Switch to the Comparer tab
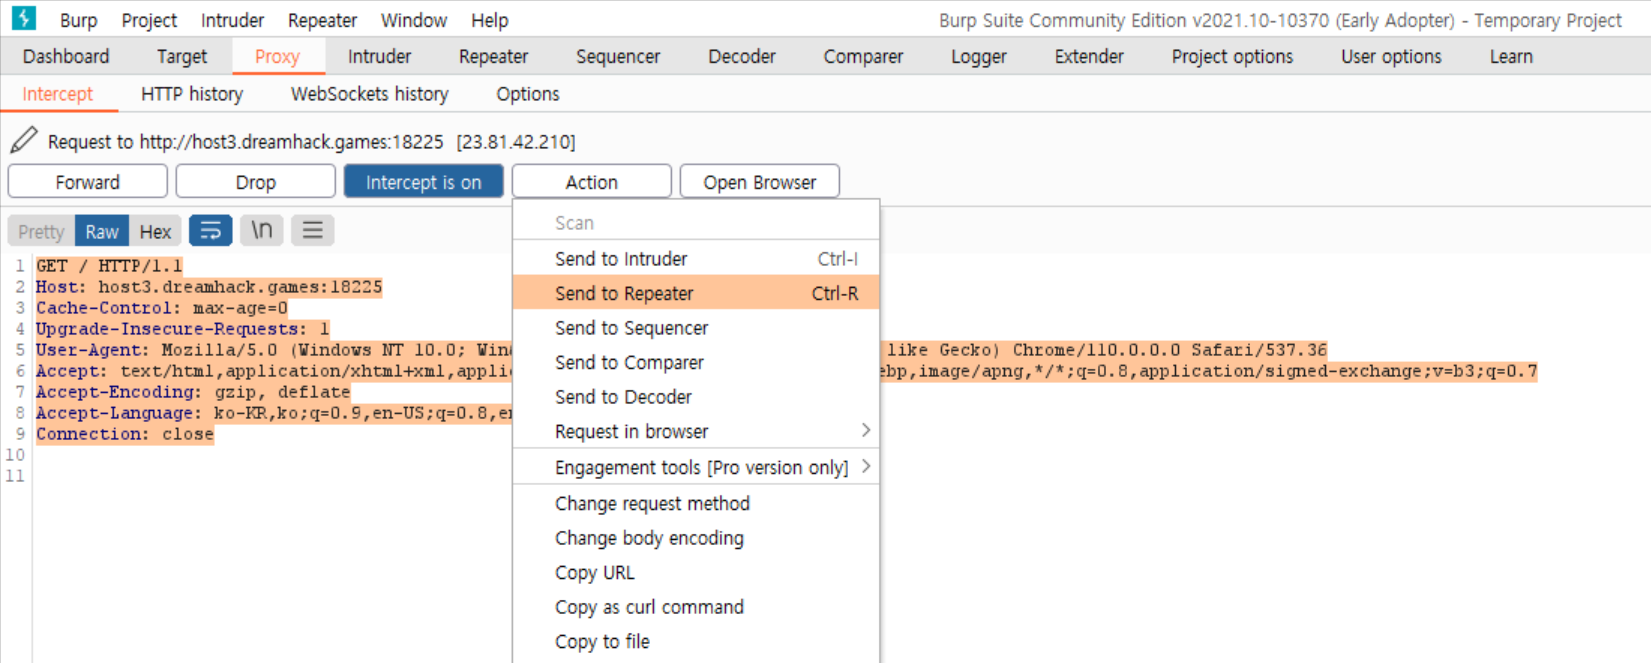1651x663 pixels. click(x=863, y=57)
